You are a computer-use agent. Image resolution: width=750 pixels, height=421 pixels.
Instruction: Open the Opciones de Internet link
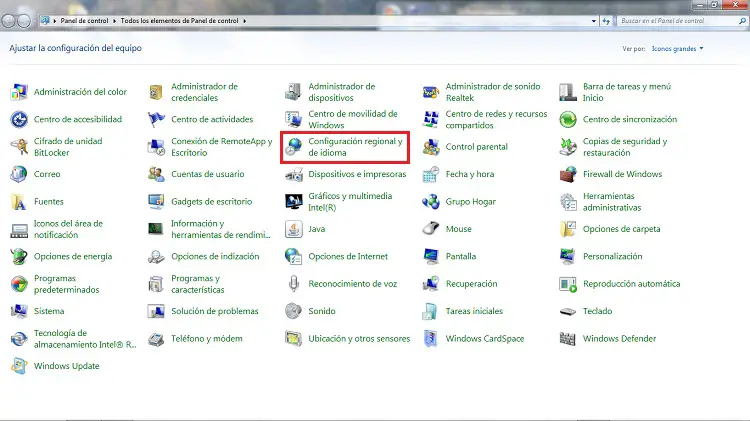click(348, 256)
